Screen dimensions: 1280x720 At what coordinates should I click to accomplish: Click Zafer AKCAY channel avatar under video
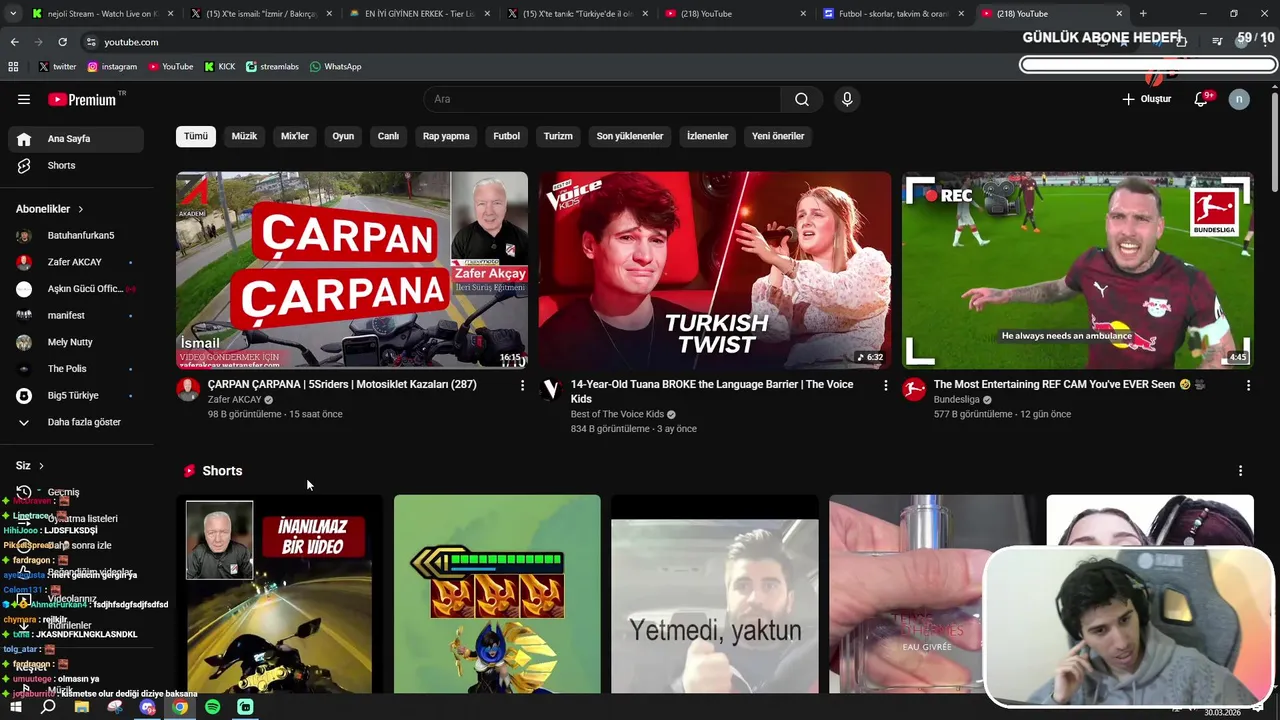[x=188, y=389]
